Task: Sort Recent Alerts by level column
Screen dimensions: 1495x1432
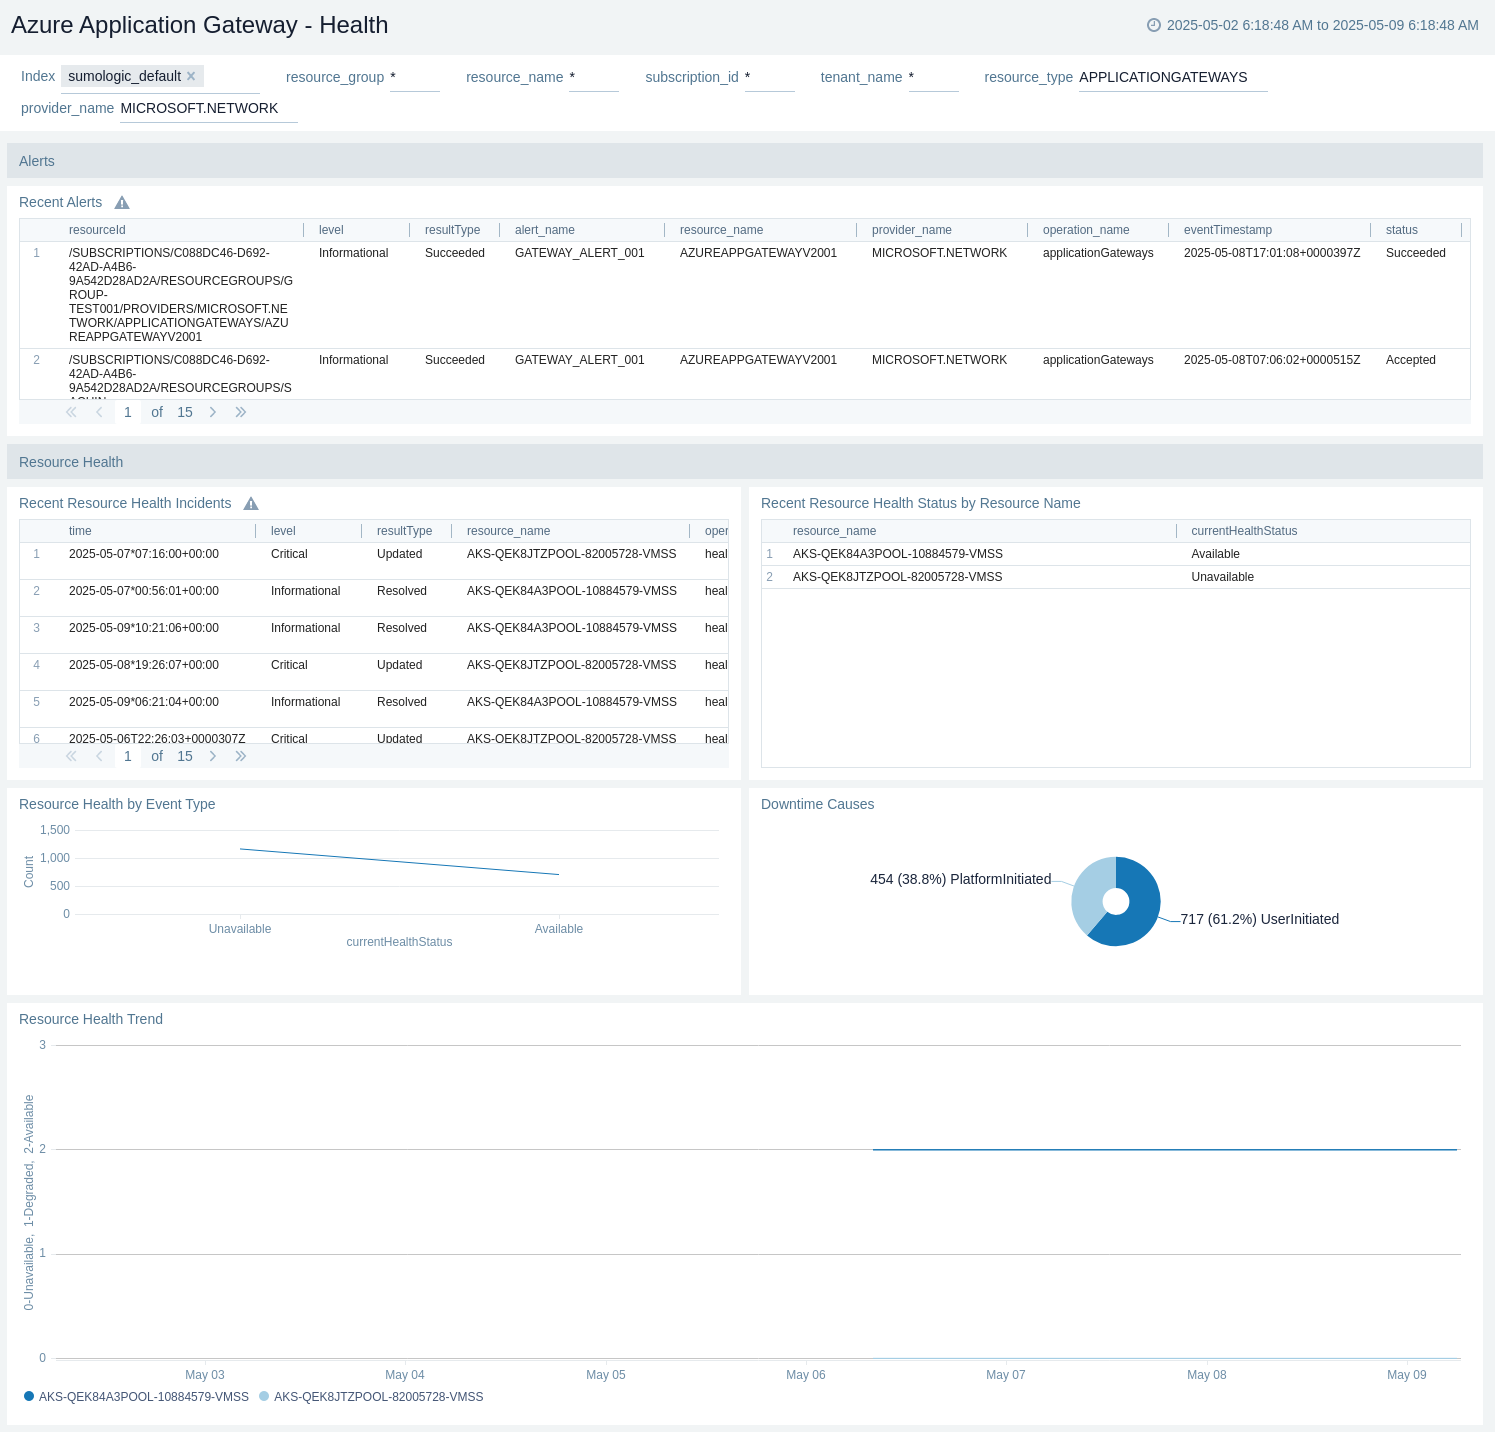Action: point(331,230)
